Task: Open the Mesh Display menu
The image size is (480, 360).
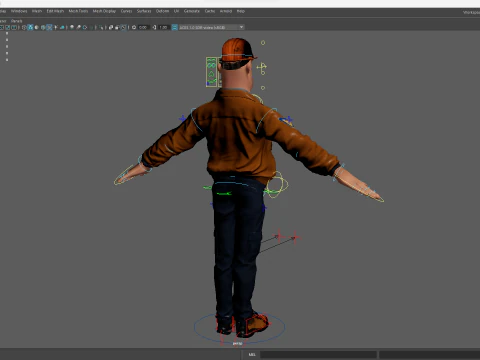Action: tap(104, 11)
